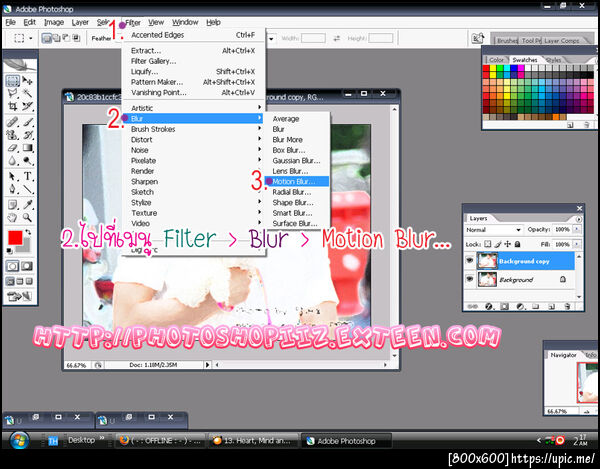The image size is (600, 469).
Task: Open document status bar info arrow
Action: [207, 365]
